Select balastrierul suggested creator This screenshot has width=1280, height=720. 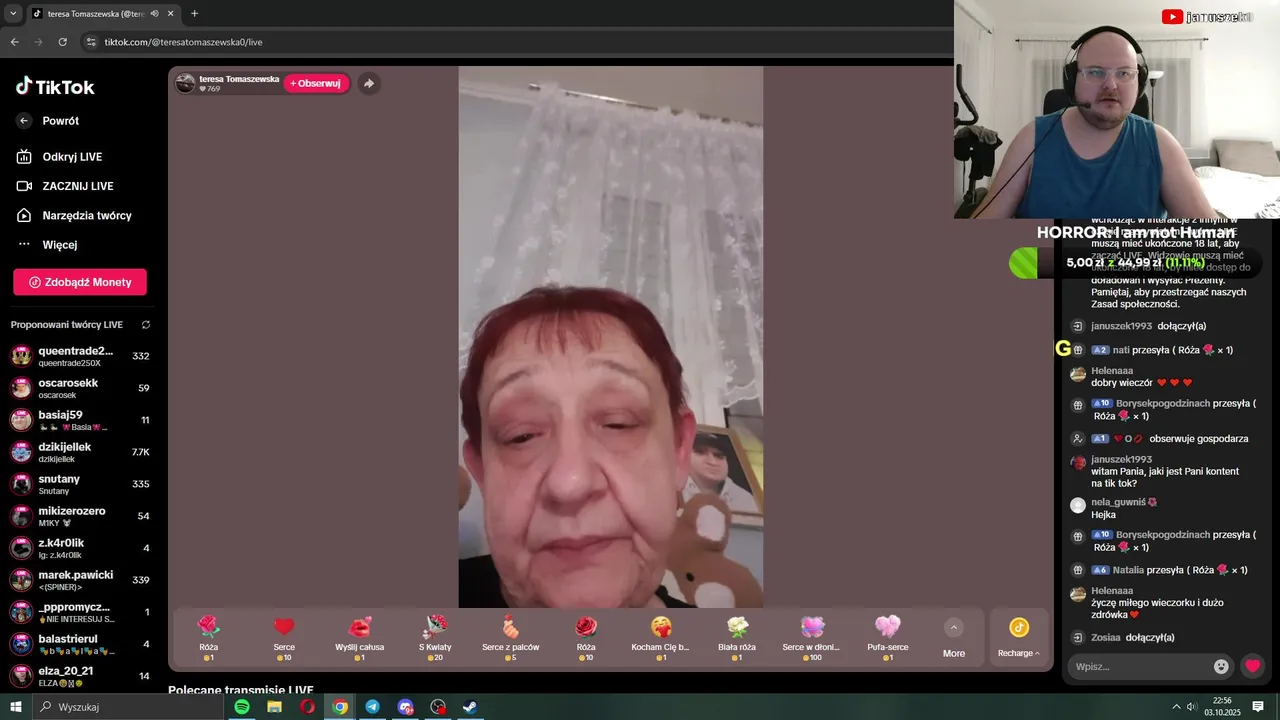[x=80, y=644]
